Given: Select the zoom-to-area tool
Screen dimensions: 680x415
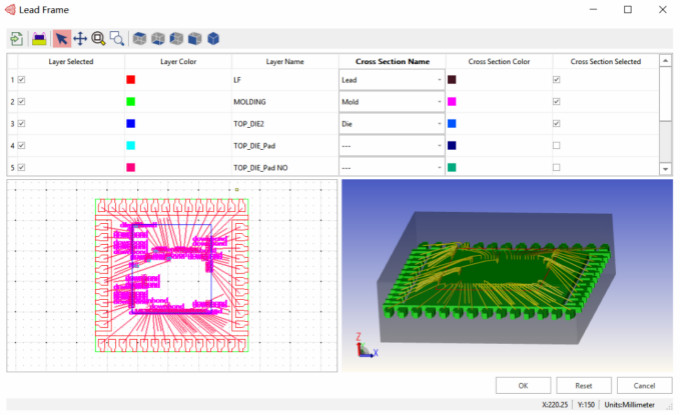Looking at the screenshot, I should [117, 39].
